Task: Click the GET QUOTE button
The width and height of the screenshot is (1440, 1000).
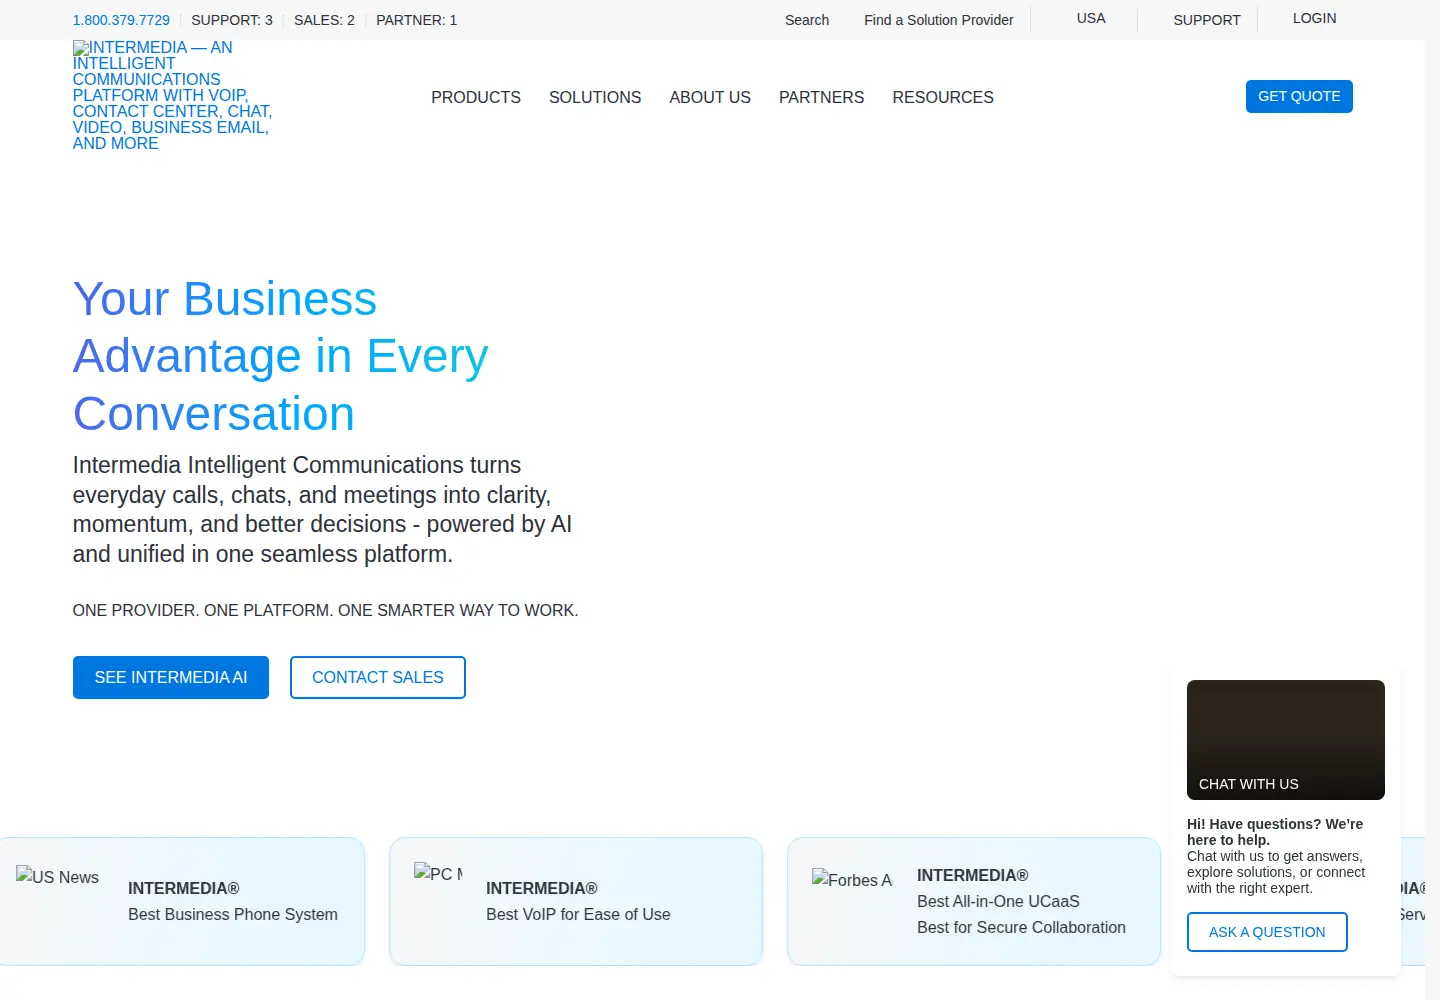Action: click(1299, 96)
